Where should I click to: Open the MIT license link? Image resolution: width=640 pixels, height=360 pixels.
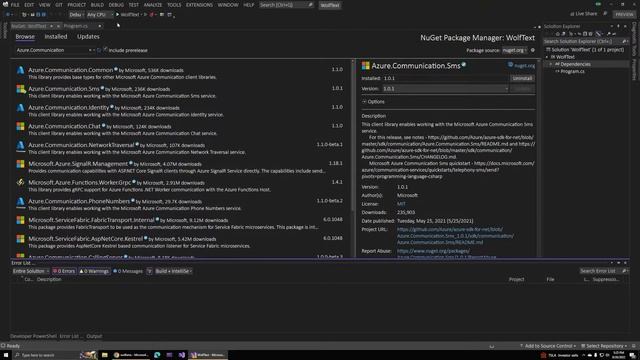pyautogui.click(x=401, y=204)
